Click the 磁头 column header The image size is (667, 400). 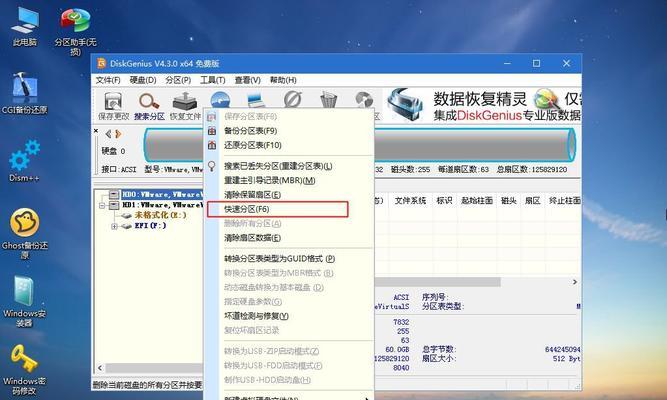(x=508, y=200)
